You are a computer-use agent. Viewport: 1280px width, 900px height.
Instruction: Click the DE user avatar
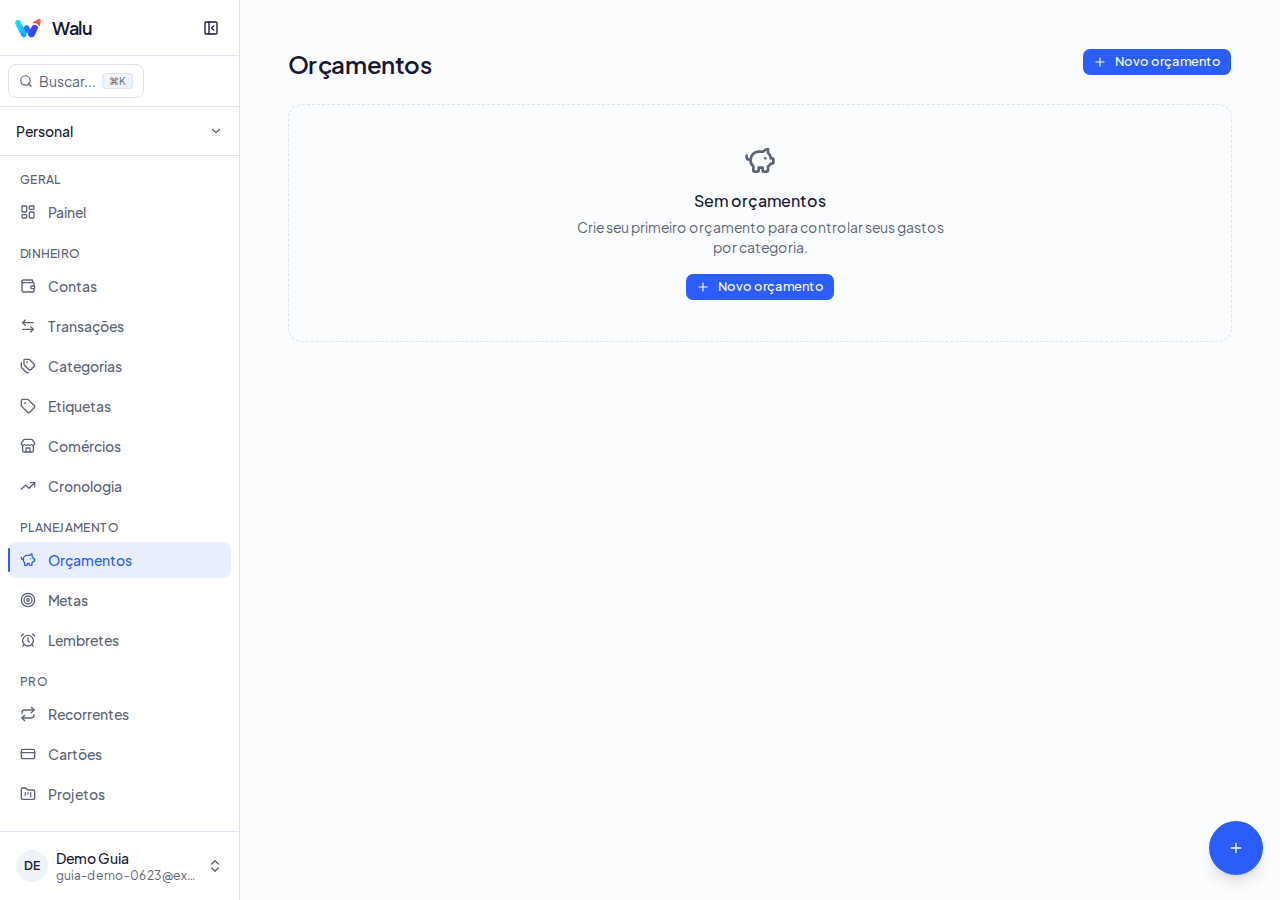click(32, 866)
